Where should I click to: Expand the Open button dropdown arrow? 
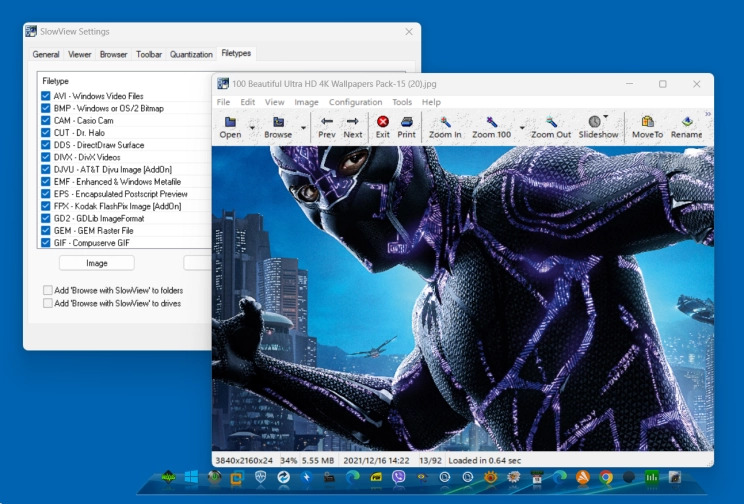coord(252,128)
